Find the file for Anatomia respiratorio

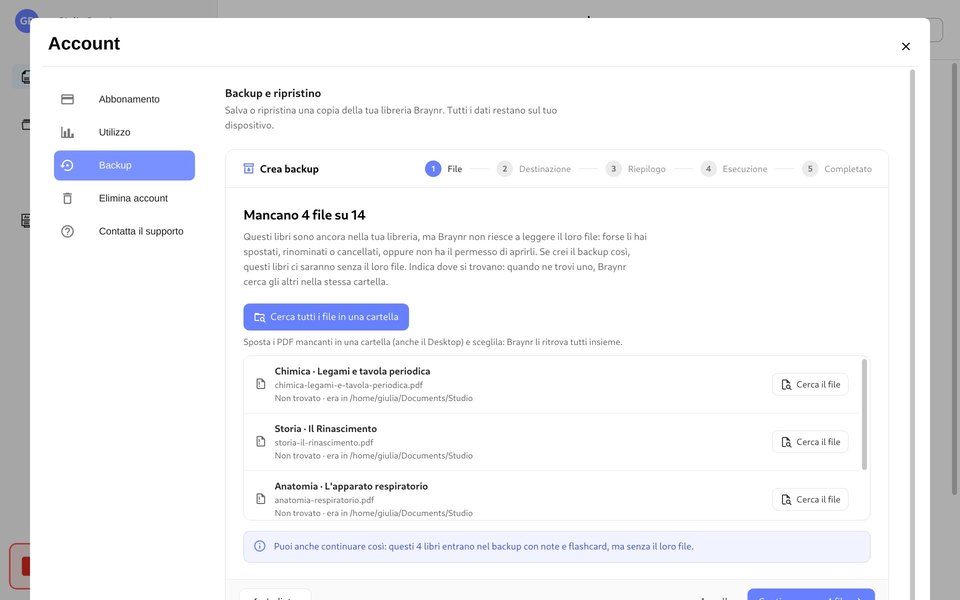pos(810,500)
